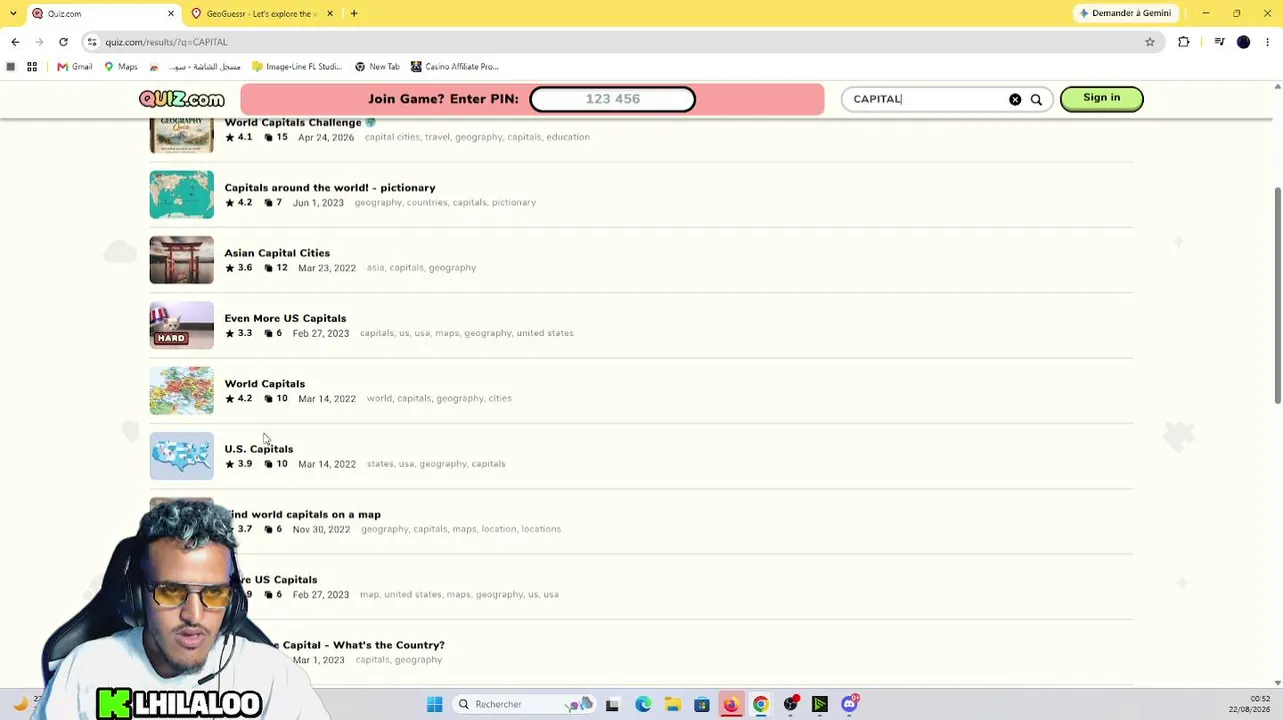Switch to the Quiz.com tab

103,14
